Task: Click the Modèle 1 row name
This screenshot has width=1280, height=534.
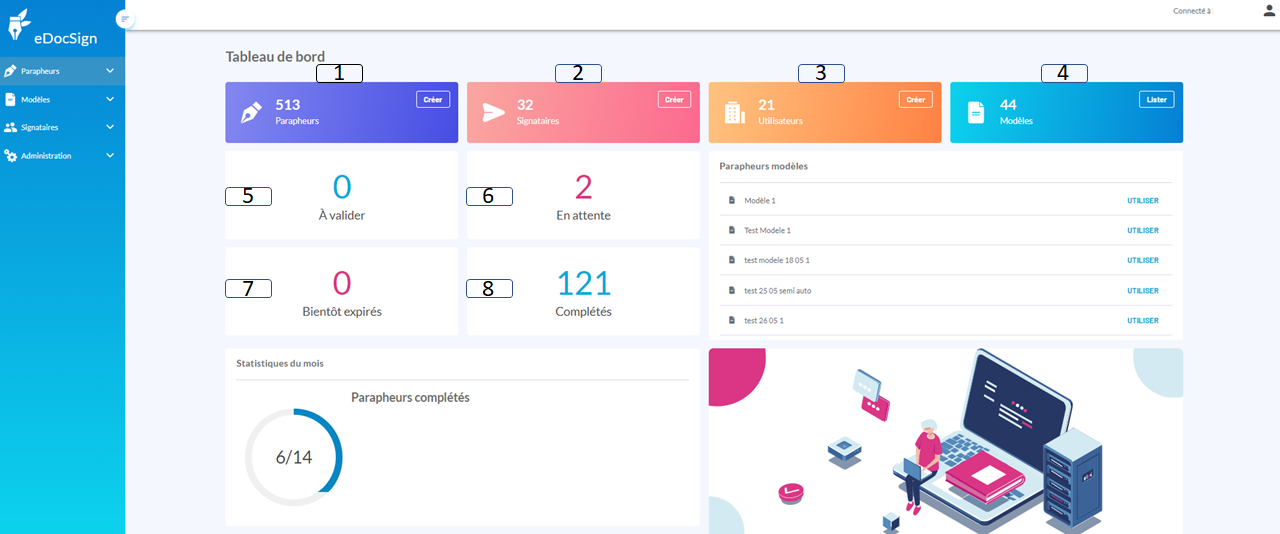Action: click(x=760, y=200)
